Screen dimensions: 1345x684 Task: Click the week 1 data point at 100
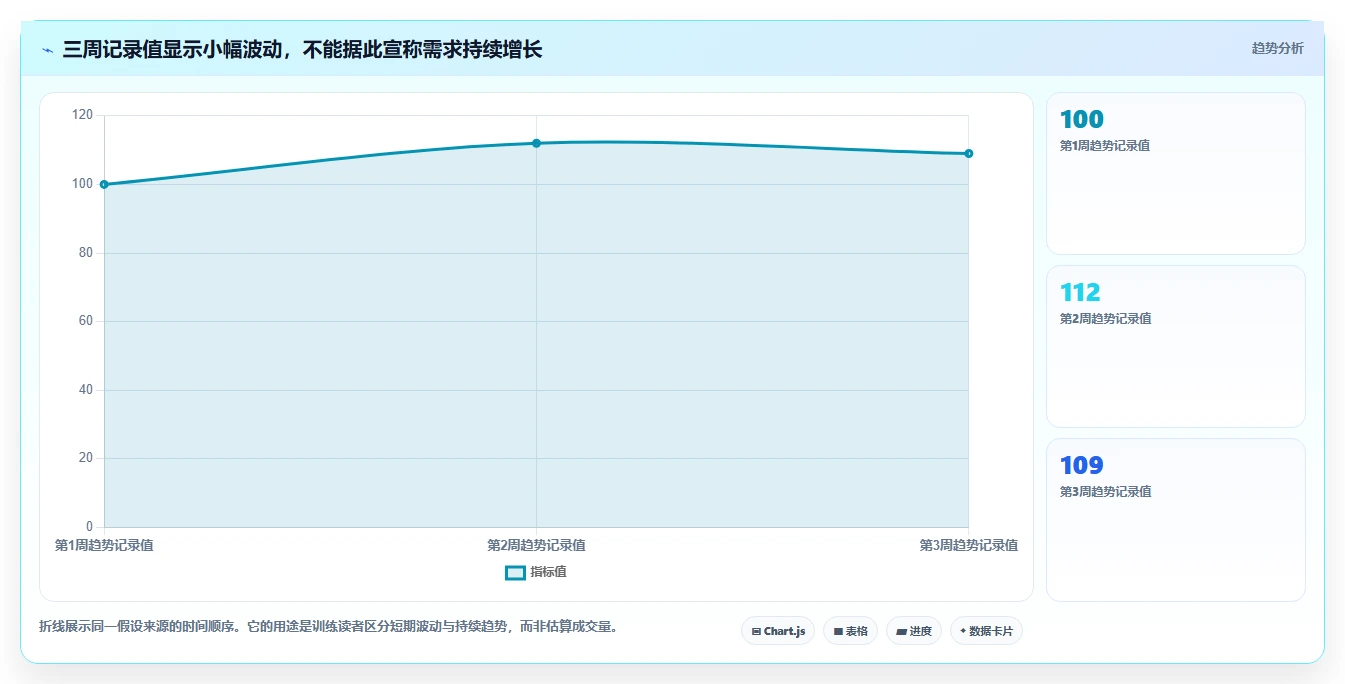104,184
